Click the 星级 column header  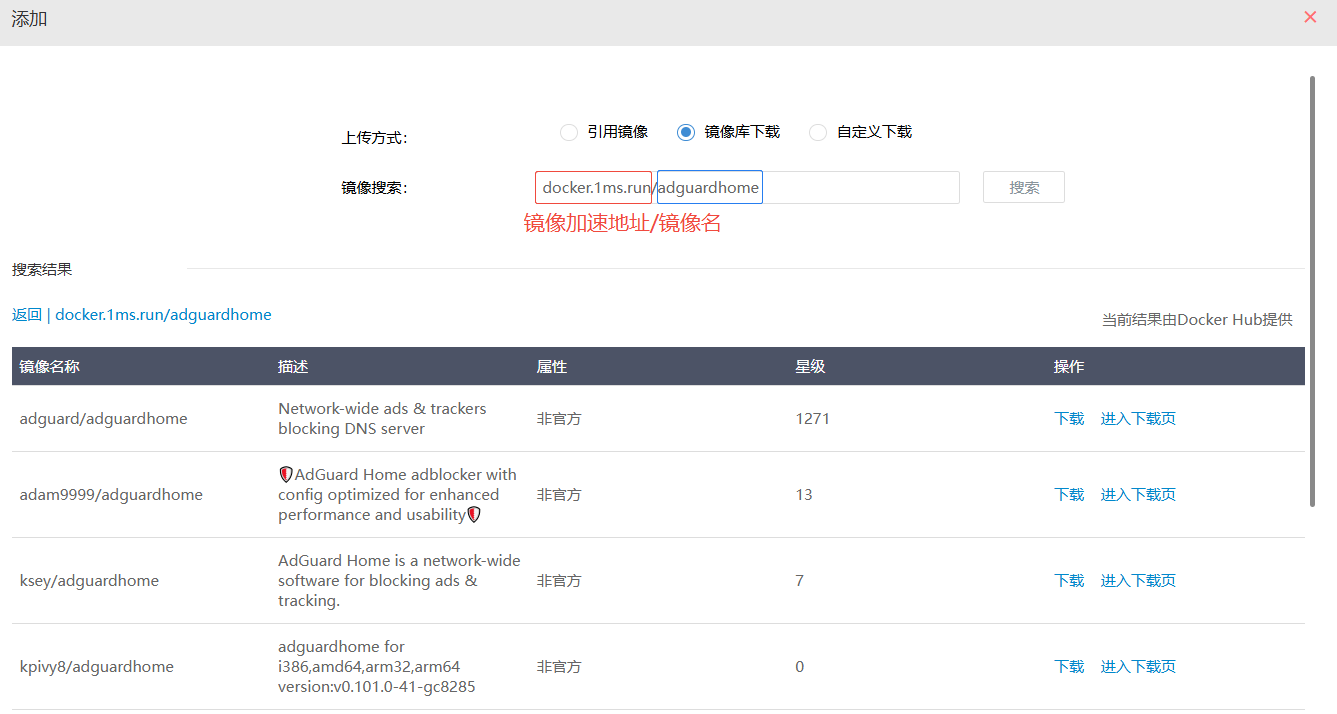tap(810, 366)
